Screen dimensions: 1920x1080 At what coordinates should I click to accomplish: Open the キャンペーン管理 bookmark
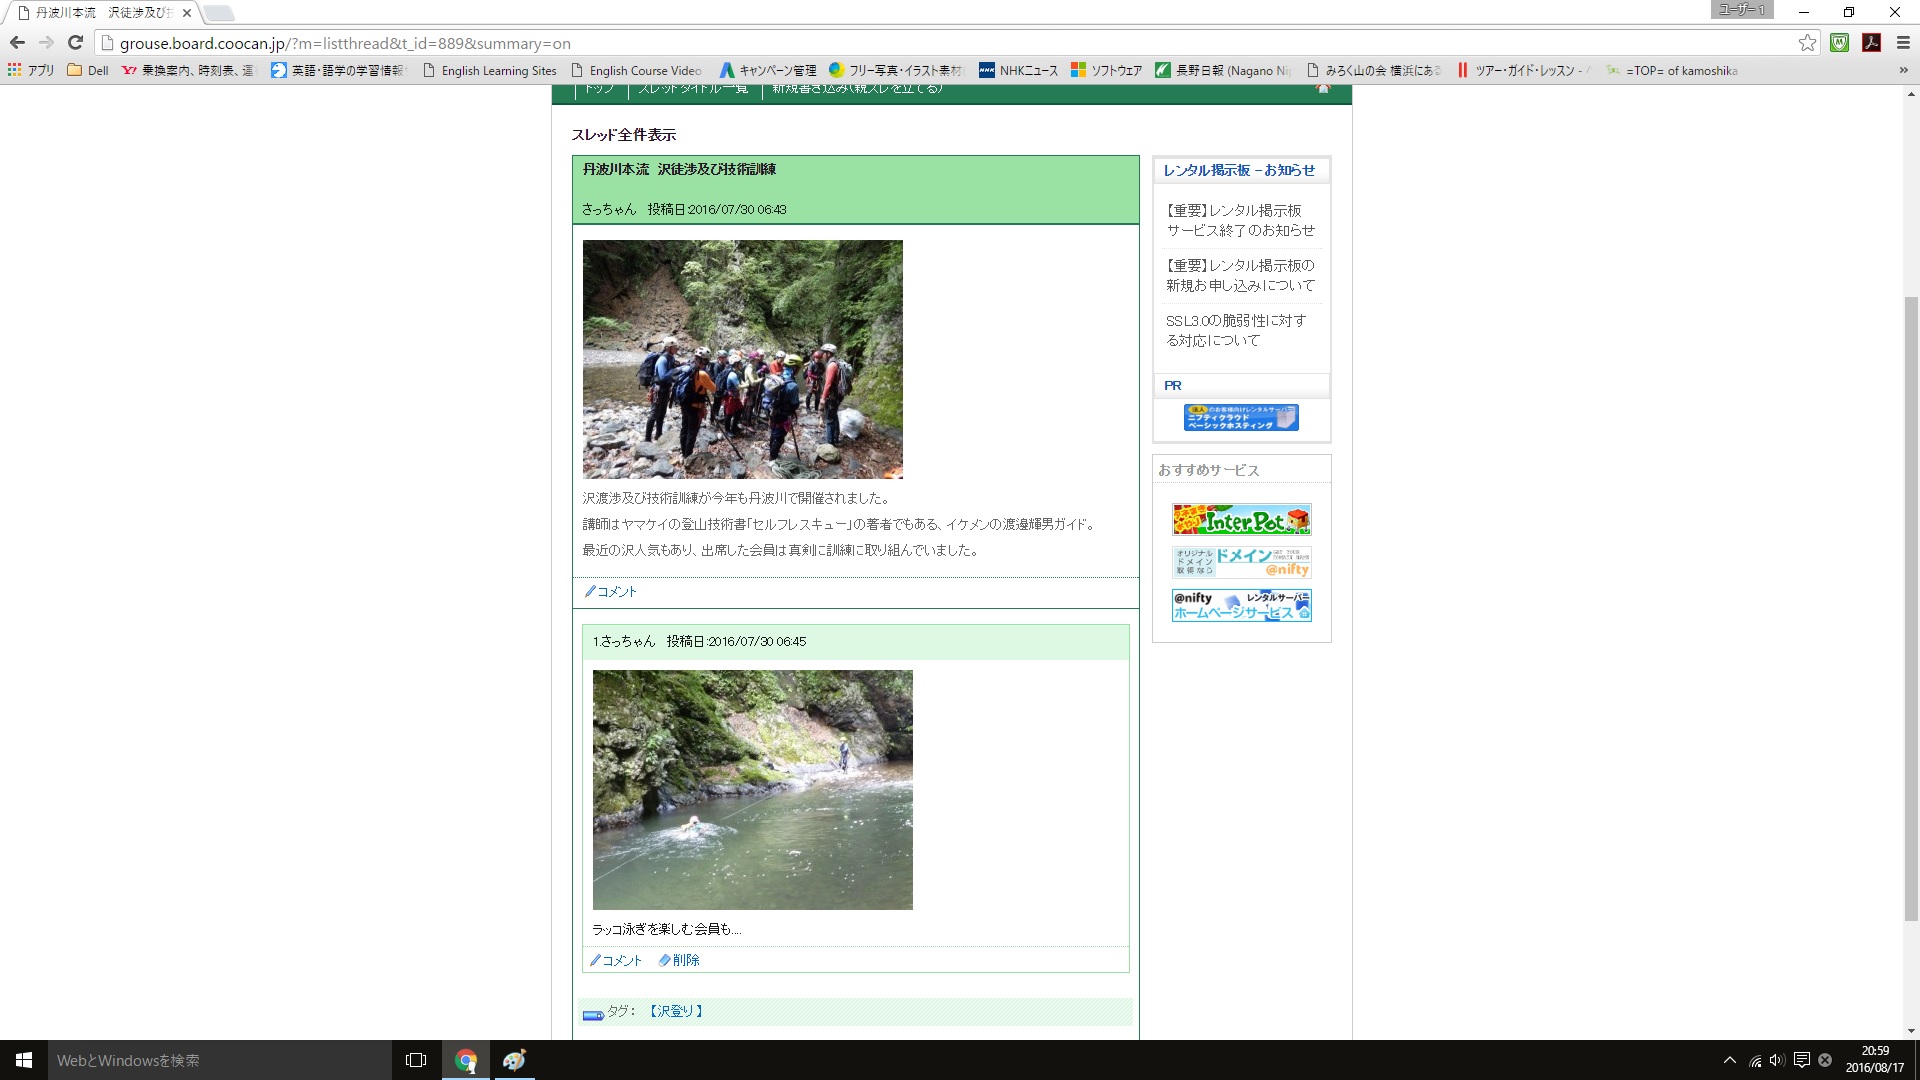click(x=768, y=70)
